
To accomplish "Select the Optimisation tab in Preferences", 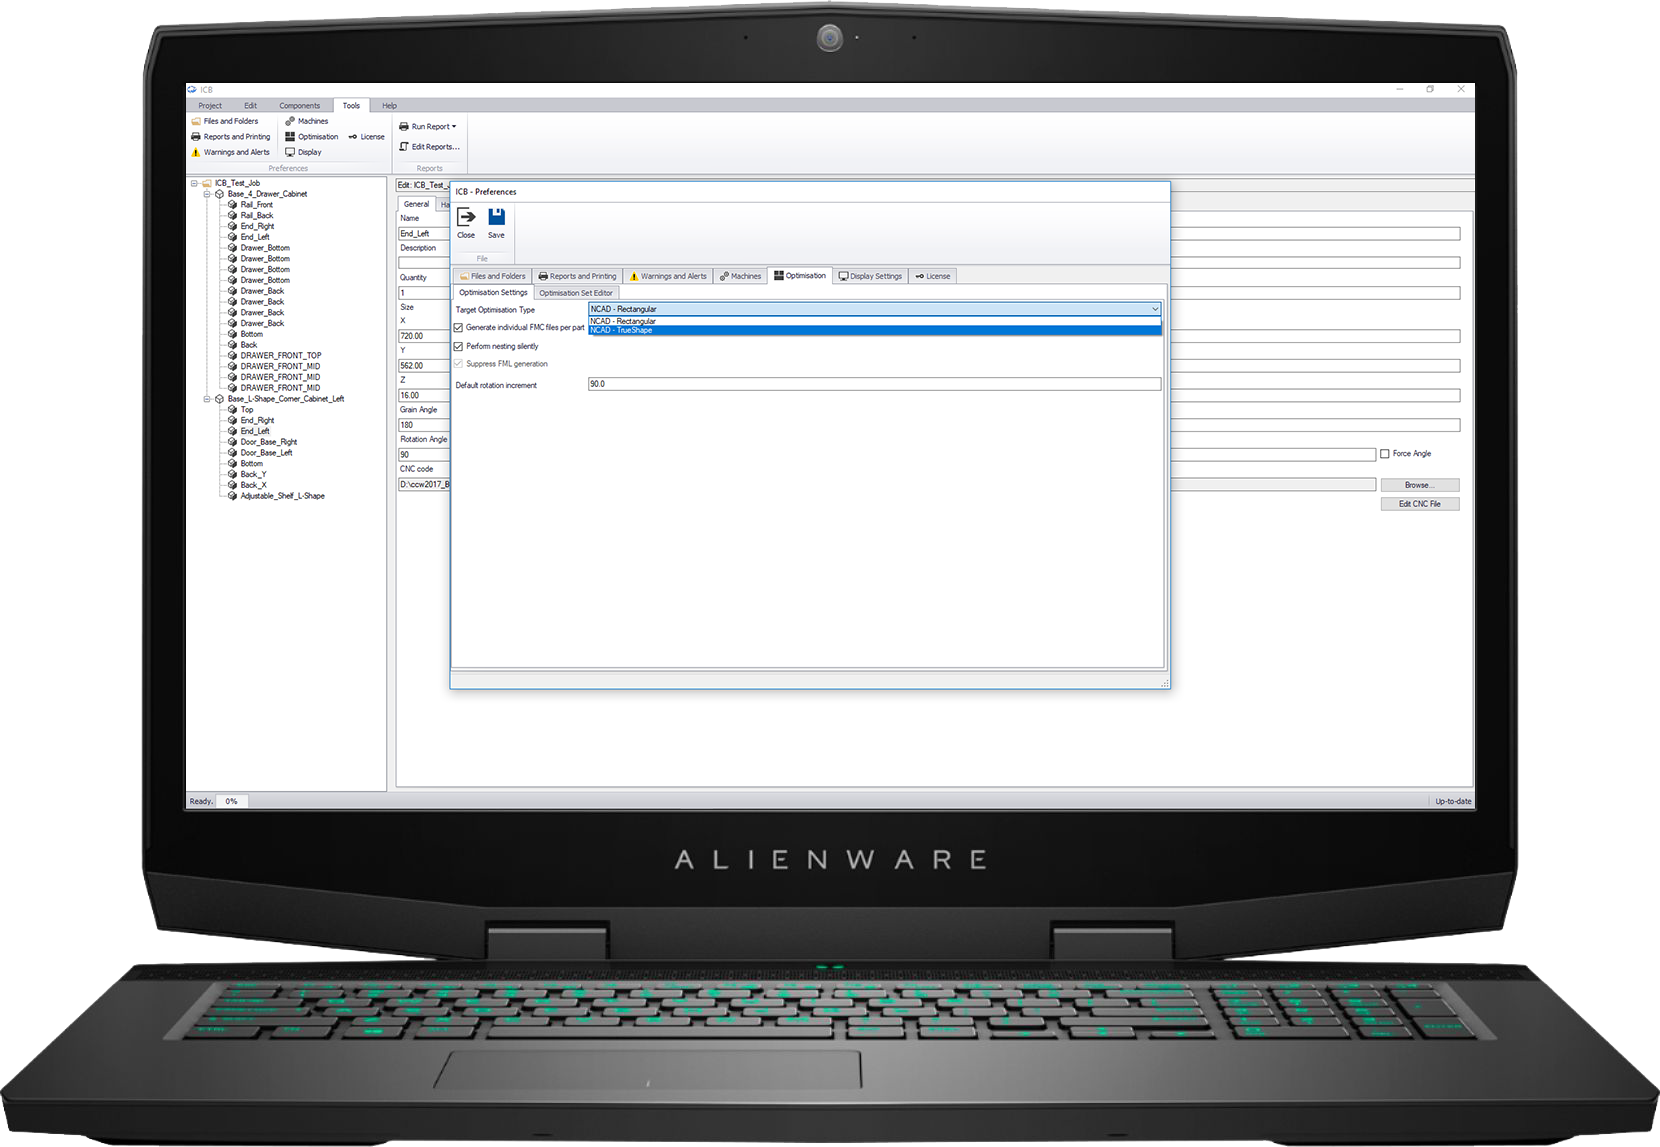I will (800, 276).
